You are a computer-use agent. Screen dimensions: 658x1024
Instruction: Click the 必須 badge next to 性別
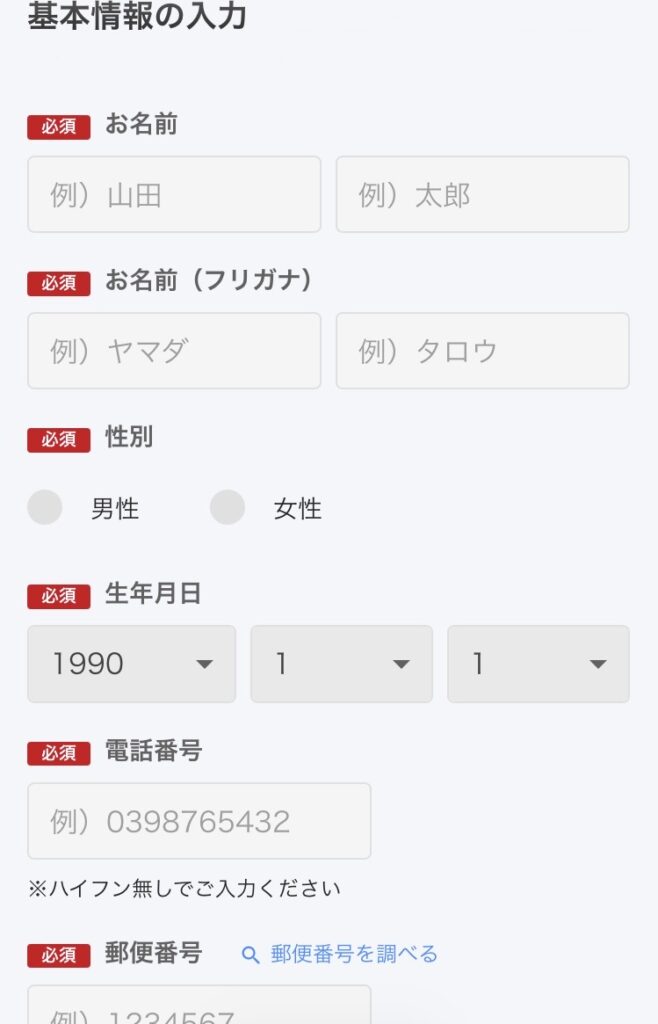point(59,439)
